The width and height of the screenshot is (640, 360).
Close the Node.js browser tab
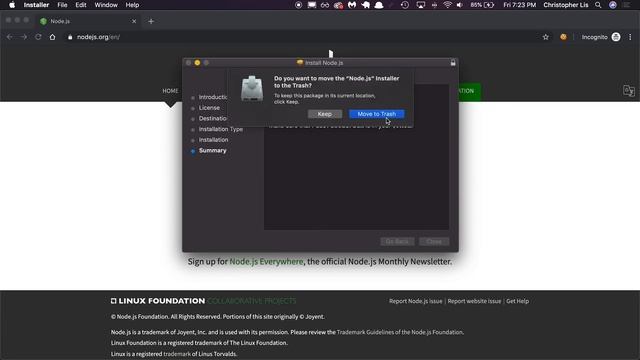click(134, 21)
